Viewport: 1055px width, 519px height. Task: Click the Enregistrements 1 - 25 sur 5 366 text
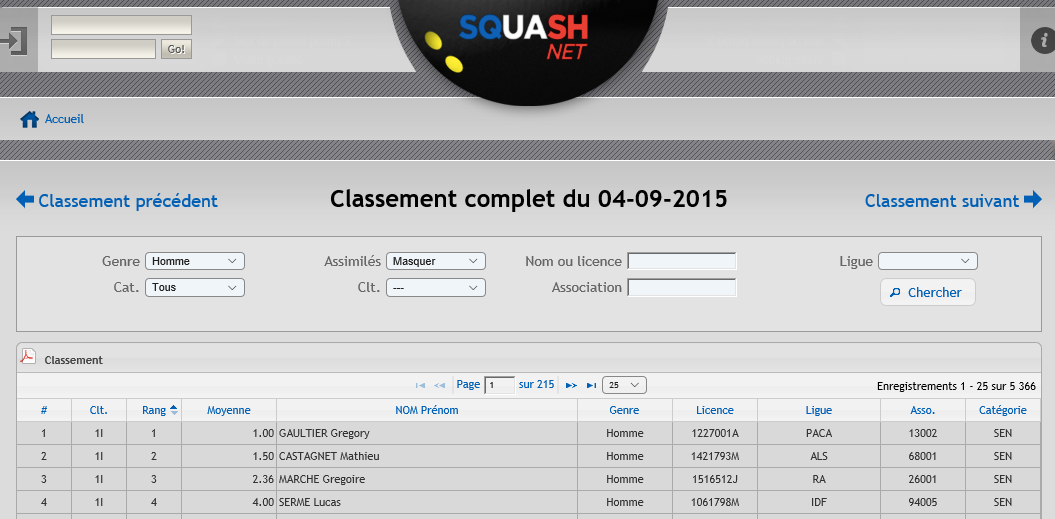pos(956,386)
